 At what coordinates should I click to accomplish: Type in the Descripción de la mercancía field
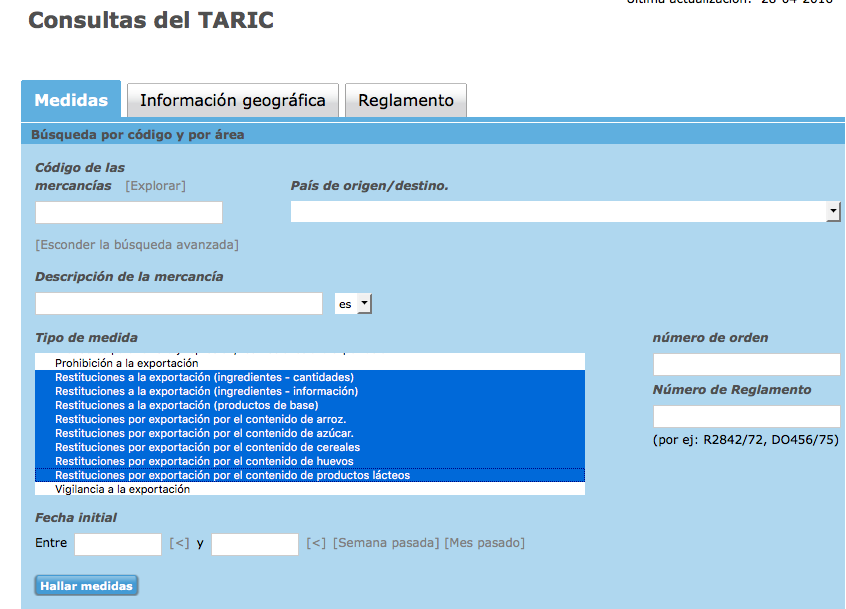(179, 304)
